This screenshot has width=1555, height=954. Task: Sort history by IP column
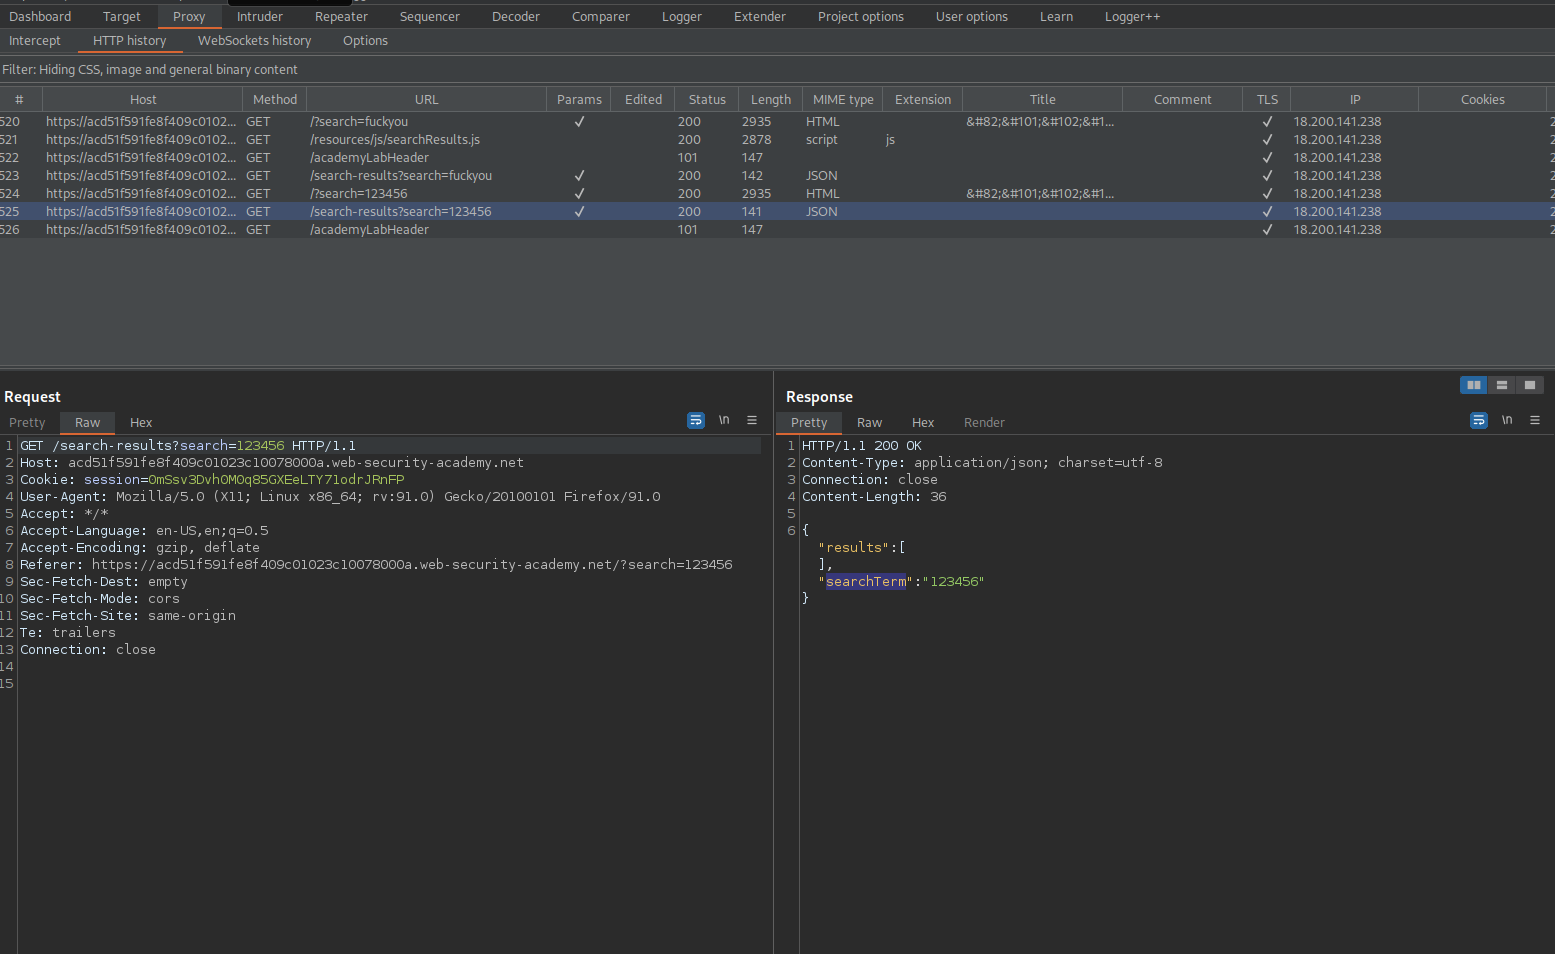(1355, 100)
